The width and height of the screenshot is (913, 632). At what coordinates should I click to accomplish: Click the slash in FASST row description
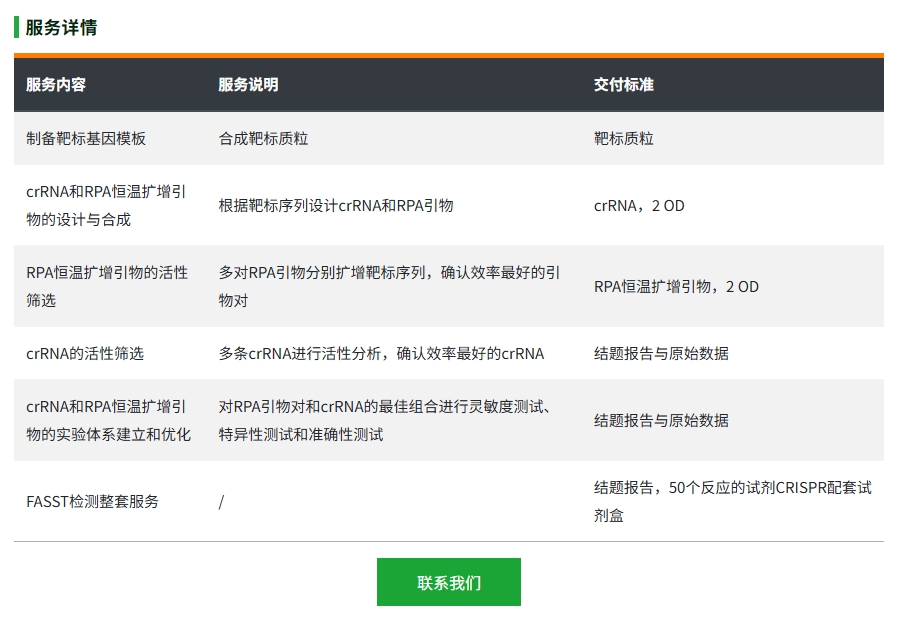[221, 502]
